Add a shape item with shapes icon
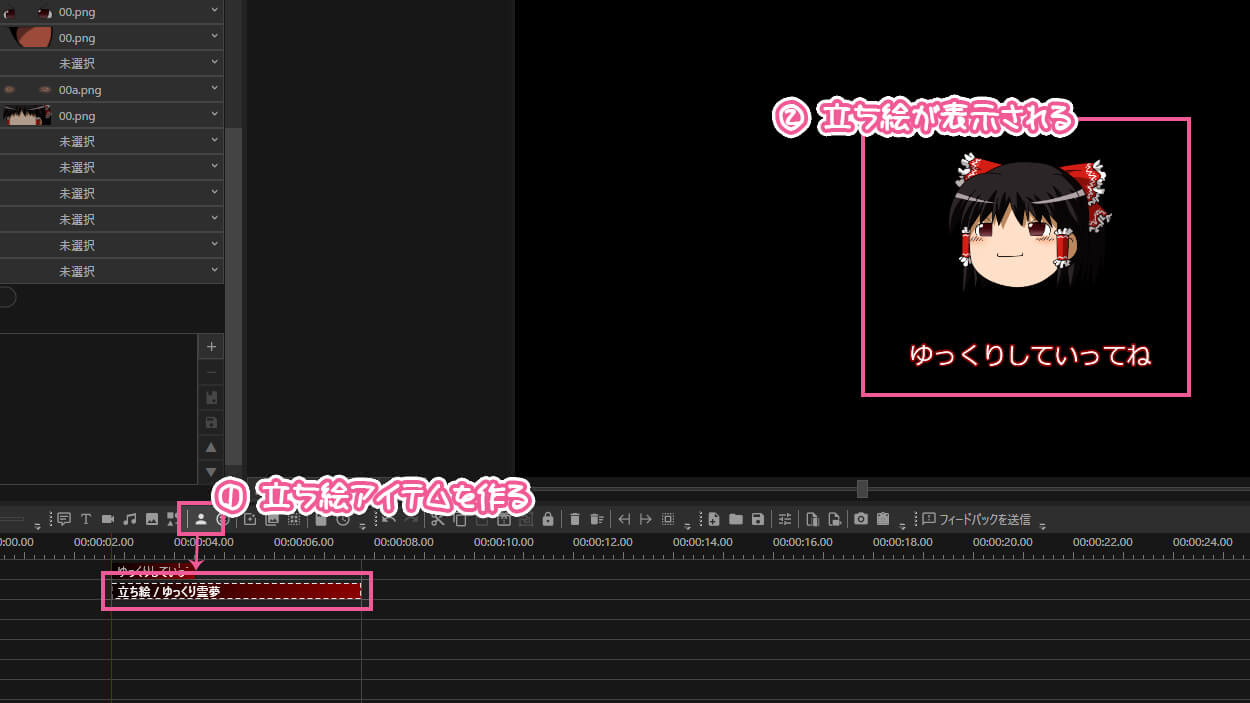1250x703 pixels. coord(174,519)
